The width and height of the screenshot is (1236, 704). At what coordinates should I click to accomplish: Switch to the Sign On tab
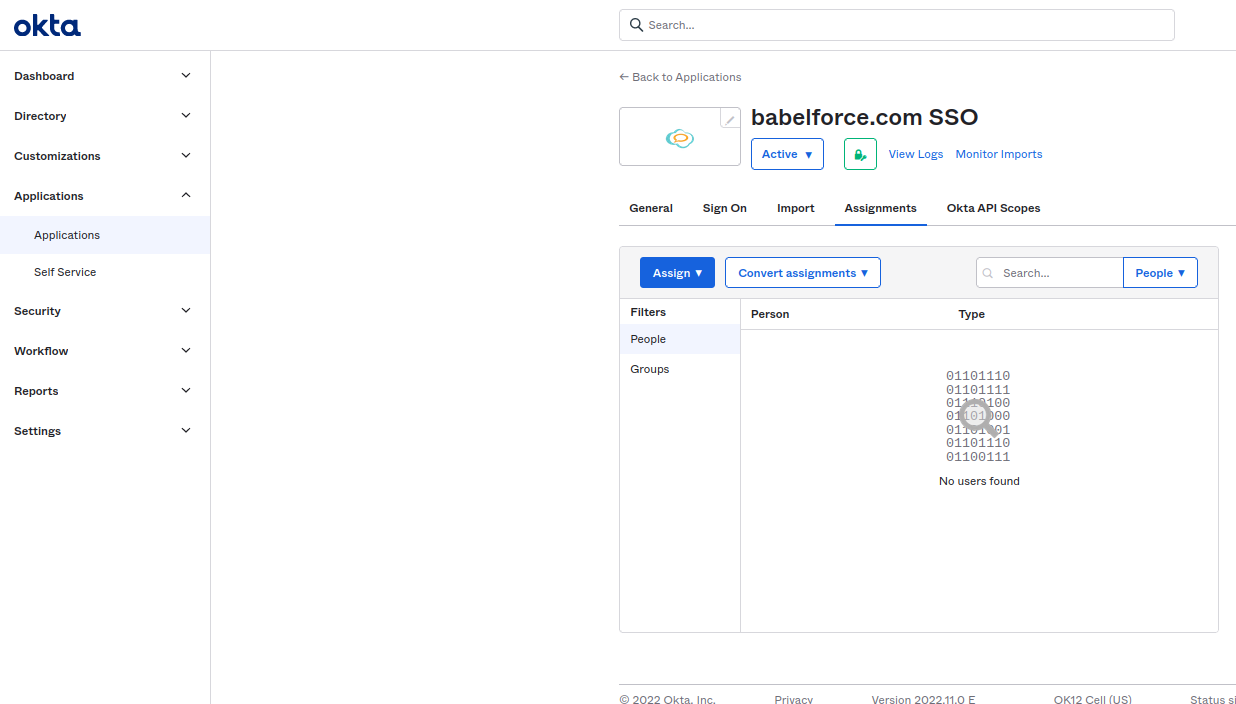(725, 208)
